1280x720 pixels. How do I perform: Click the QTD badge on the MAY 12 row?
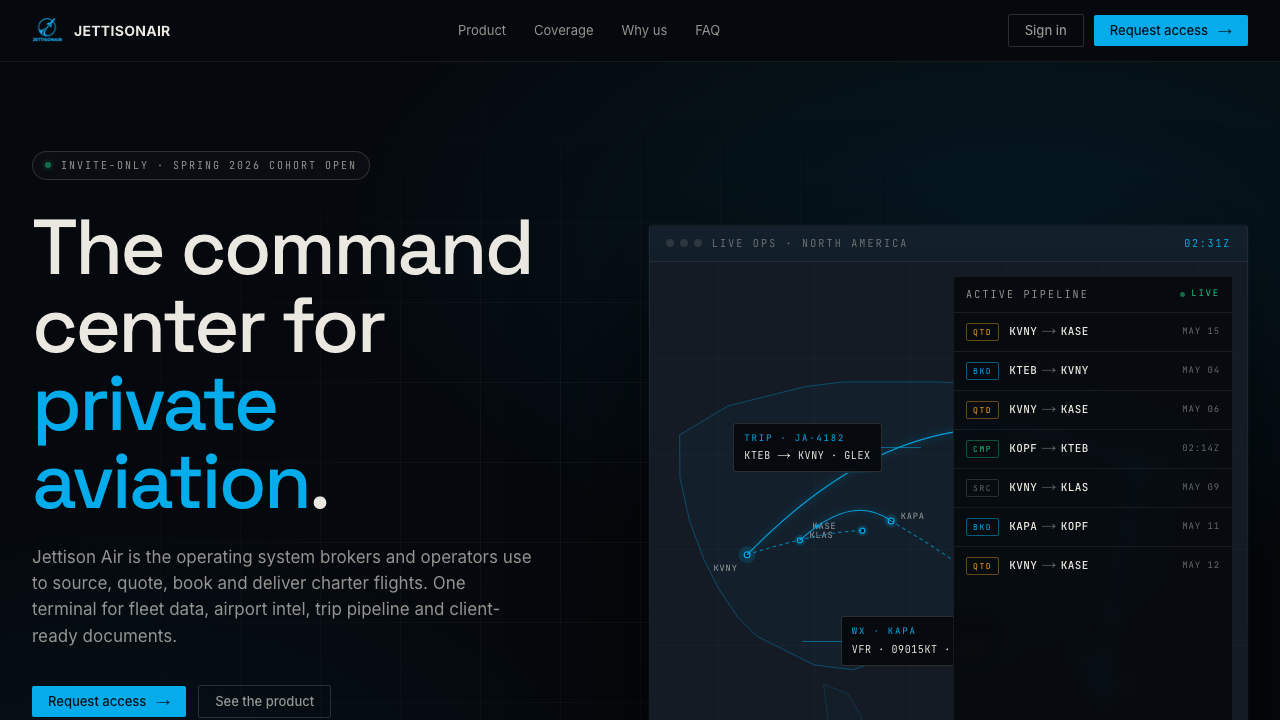click(982, 566)
